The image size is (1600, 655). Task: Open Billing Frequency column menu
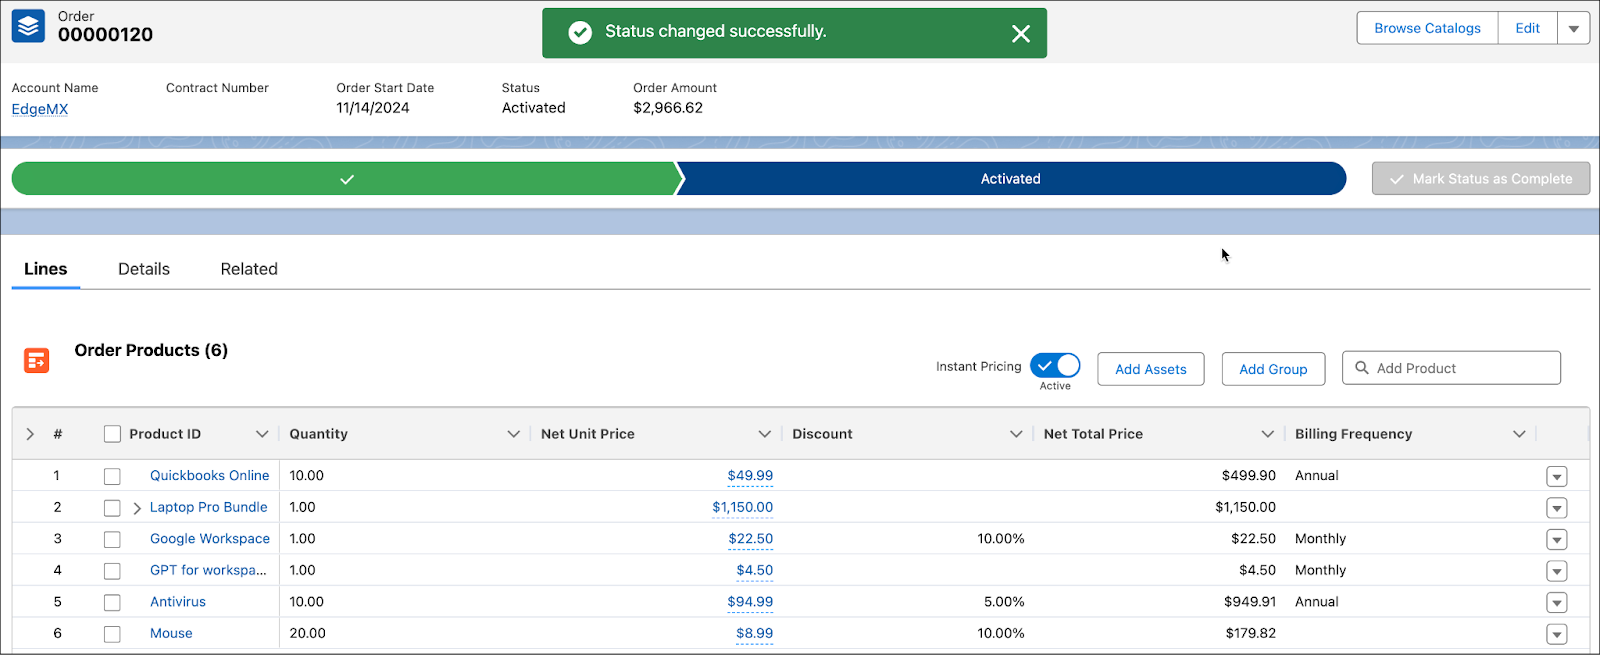pyautogui.click(x=1519, y=434)
